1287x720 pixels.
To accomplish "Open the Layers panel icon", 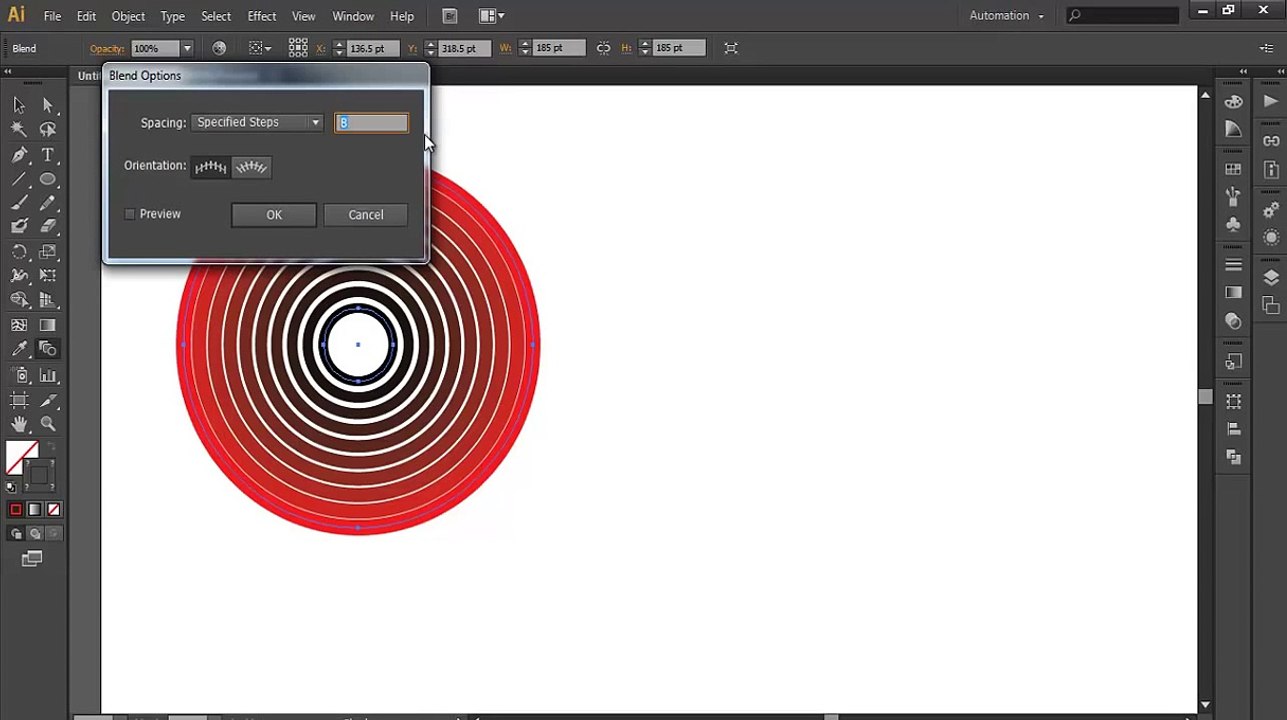I will click(x=1271, y=278).
